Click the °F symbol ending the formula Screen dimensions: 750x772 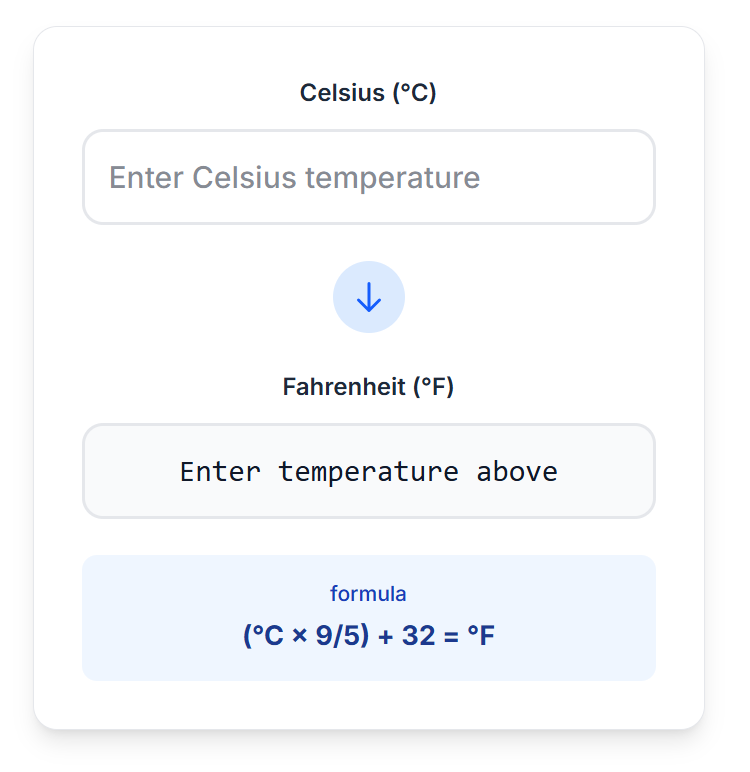tap(481, 635)
